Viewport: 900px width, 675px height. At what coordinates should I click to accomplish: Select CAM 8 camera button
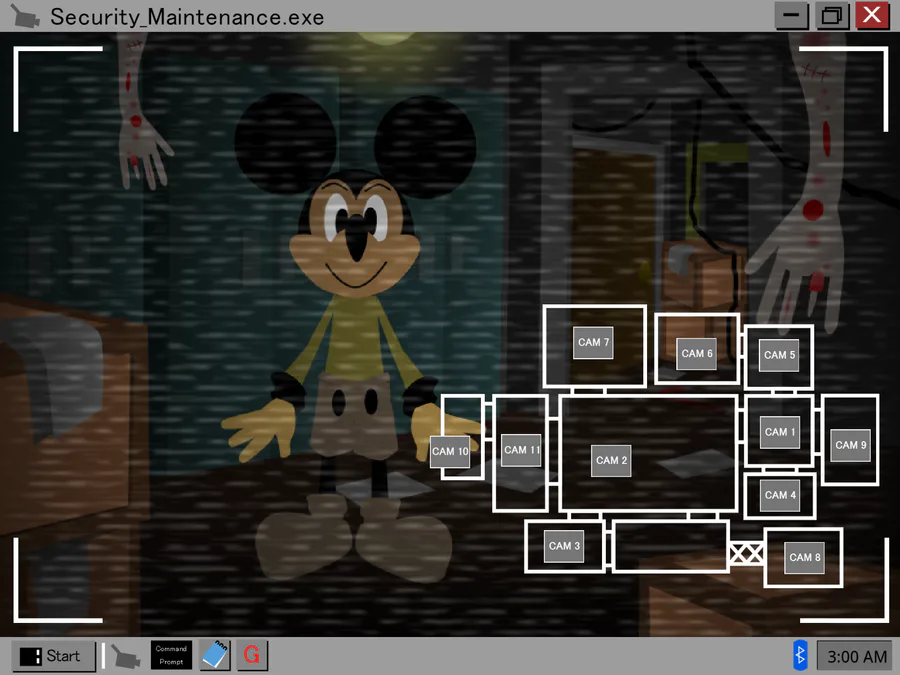pyautogui.click(x=804, y=557)
